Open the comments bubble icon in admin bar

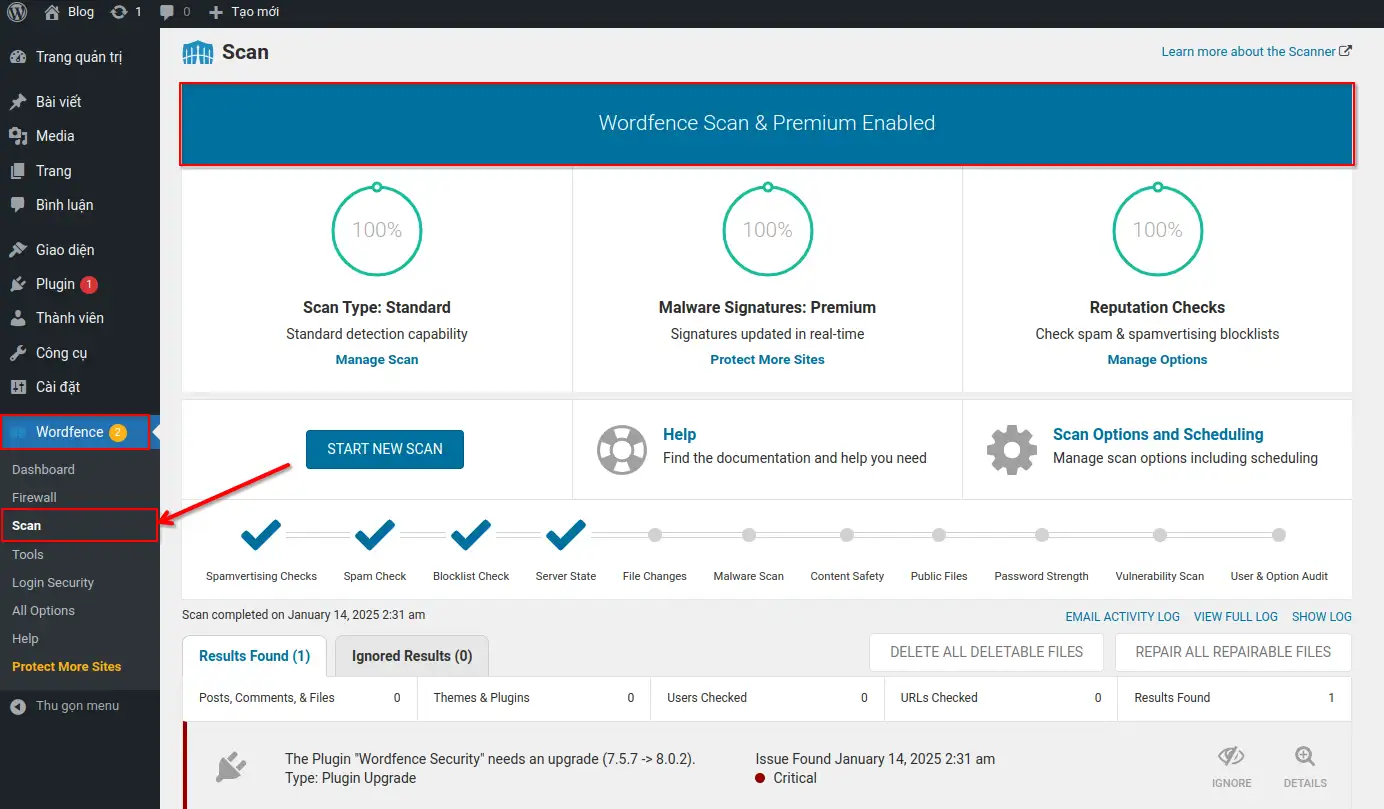[166, 12]
